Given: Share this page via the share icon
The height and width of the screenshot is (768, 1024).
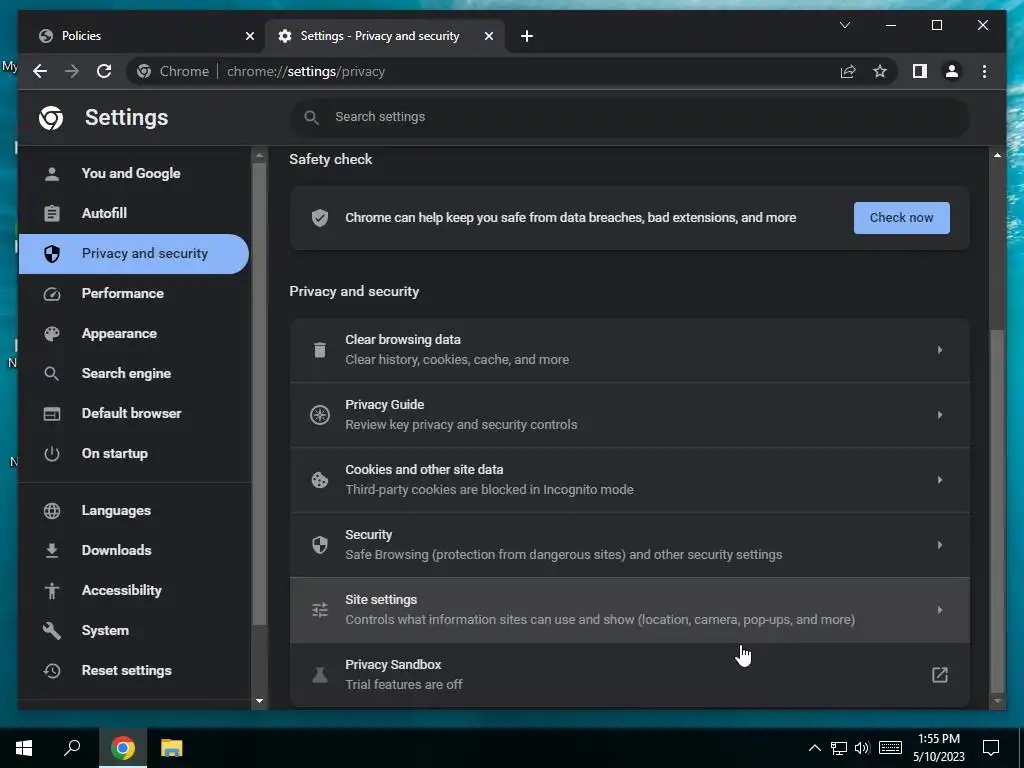Looking at the screenshot, I should point(848,71).
